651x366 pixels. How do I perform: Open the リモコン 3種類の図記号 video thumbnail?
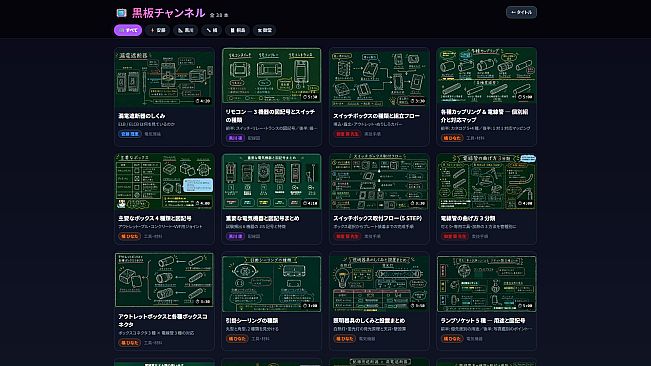[272, 76]
